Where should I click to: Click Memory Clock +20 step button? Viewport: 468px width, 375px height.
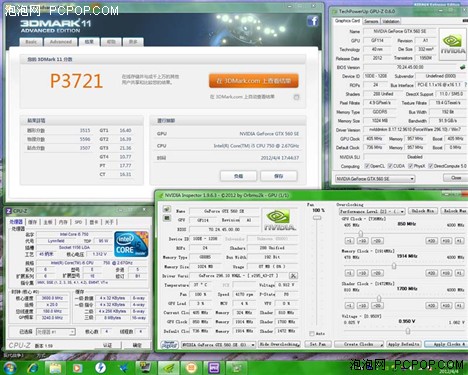coord(431,273)
